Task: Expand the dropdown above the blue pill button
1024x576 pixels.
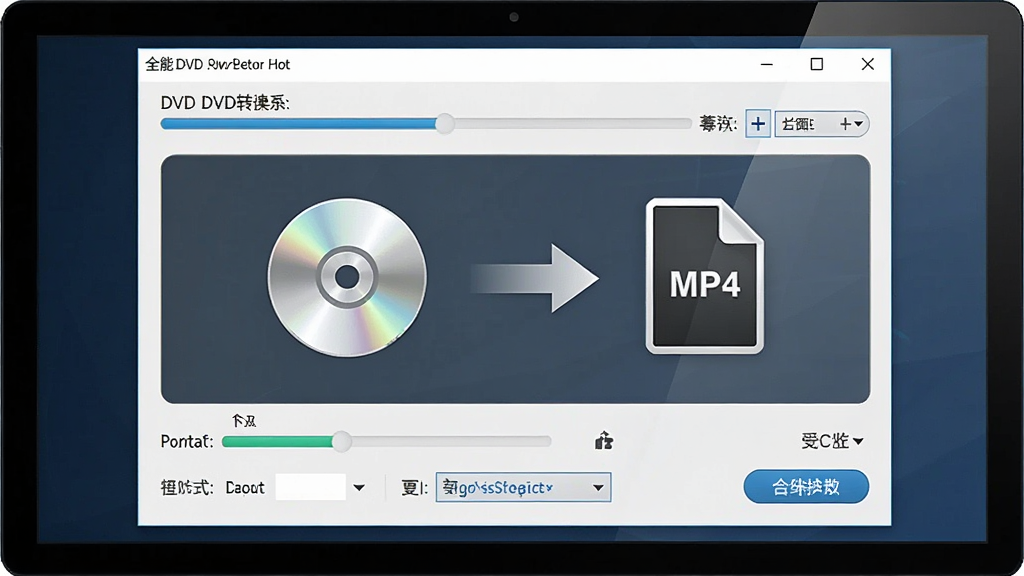Action: (832, 441)
